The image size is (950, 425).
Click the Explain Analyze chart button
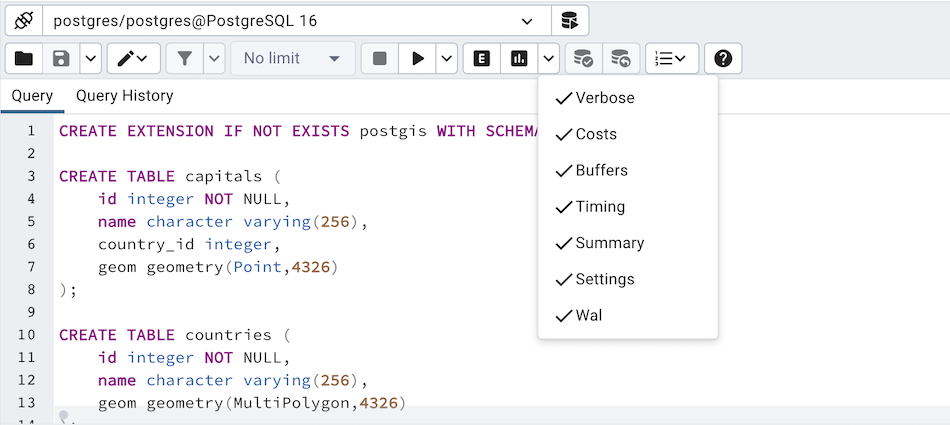(519, 58)
